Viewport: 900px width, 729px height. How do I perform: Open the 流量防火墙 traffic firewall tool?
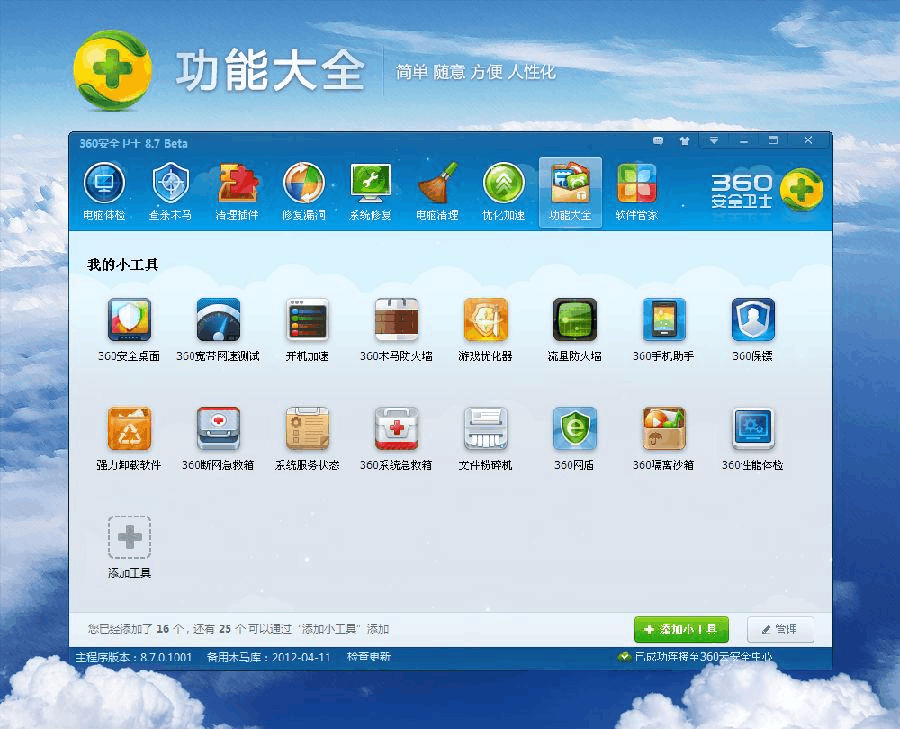tap(574, 329)
